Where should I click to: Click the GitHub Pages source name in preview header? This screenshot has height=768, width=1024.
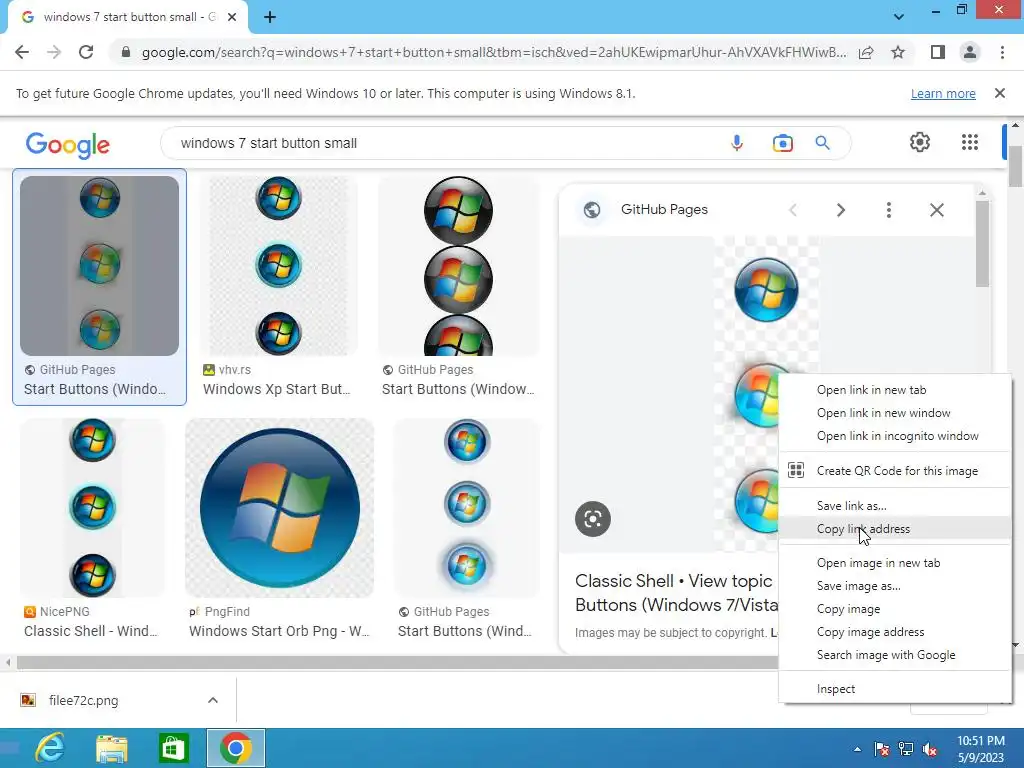coord(664,210)
